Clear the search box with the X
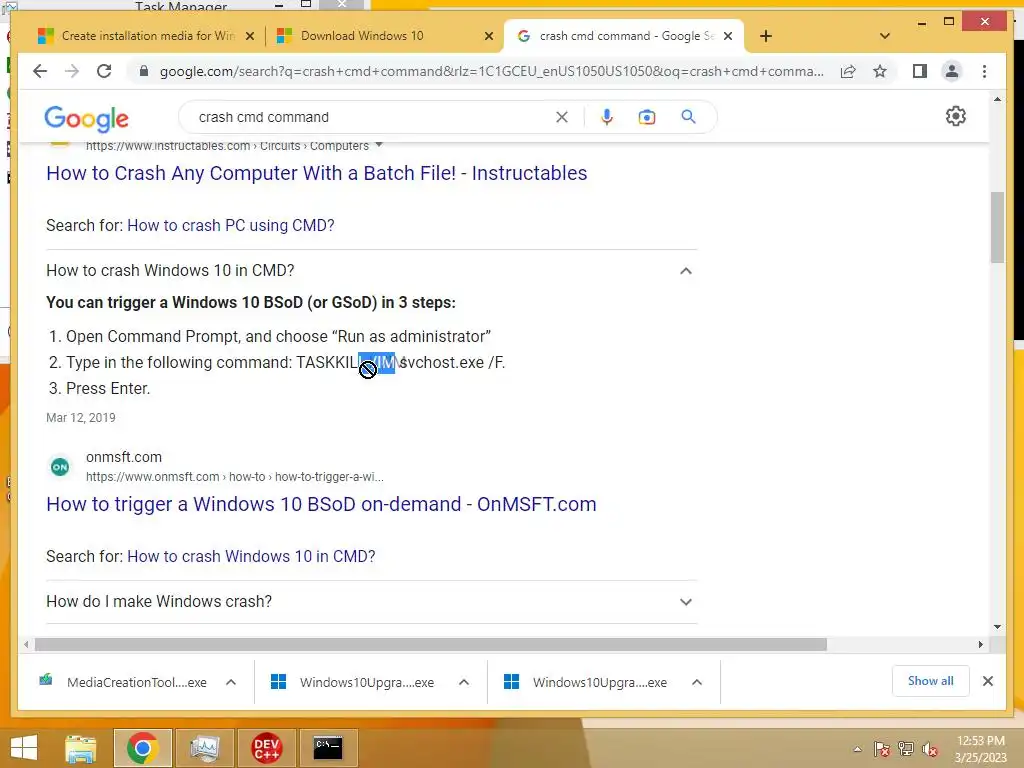The image size is (1024, 768). [562, 117]
